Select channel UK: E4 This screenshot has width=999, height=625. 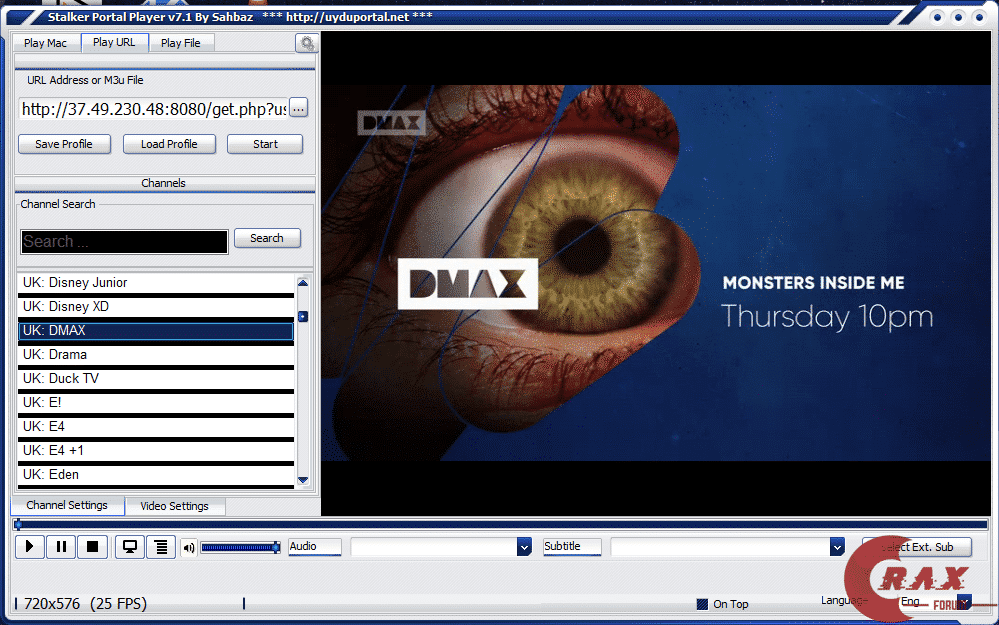[156, 427]
